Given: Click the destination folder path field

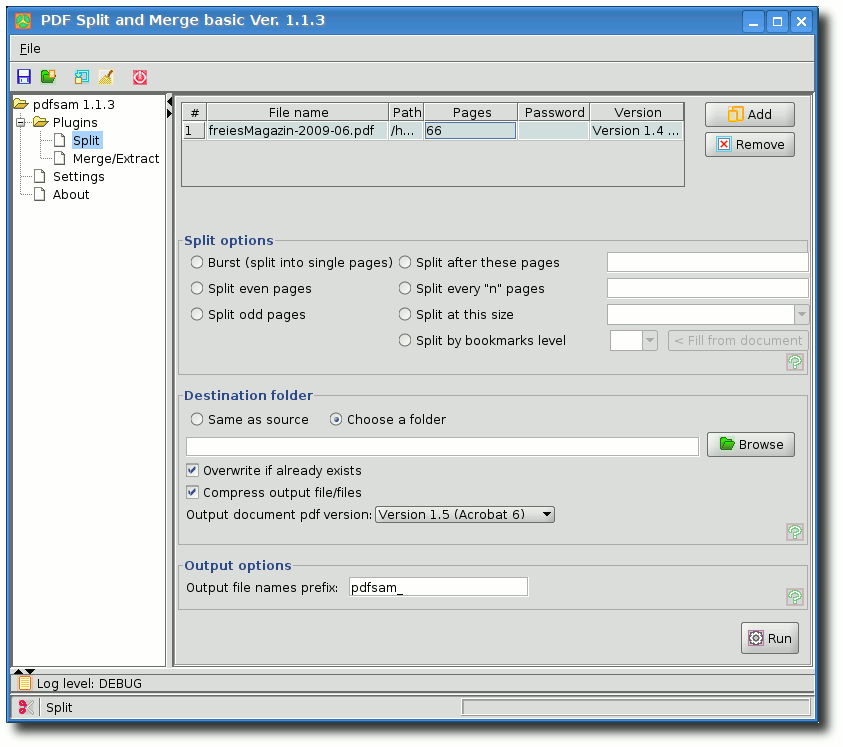Looking at the screenshot, I should (442, 446).
